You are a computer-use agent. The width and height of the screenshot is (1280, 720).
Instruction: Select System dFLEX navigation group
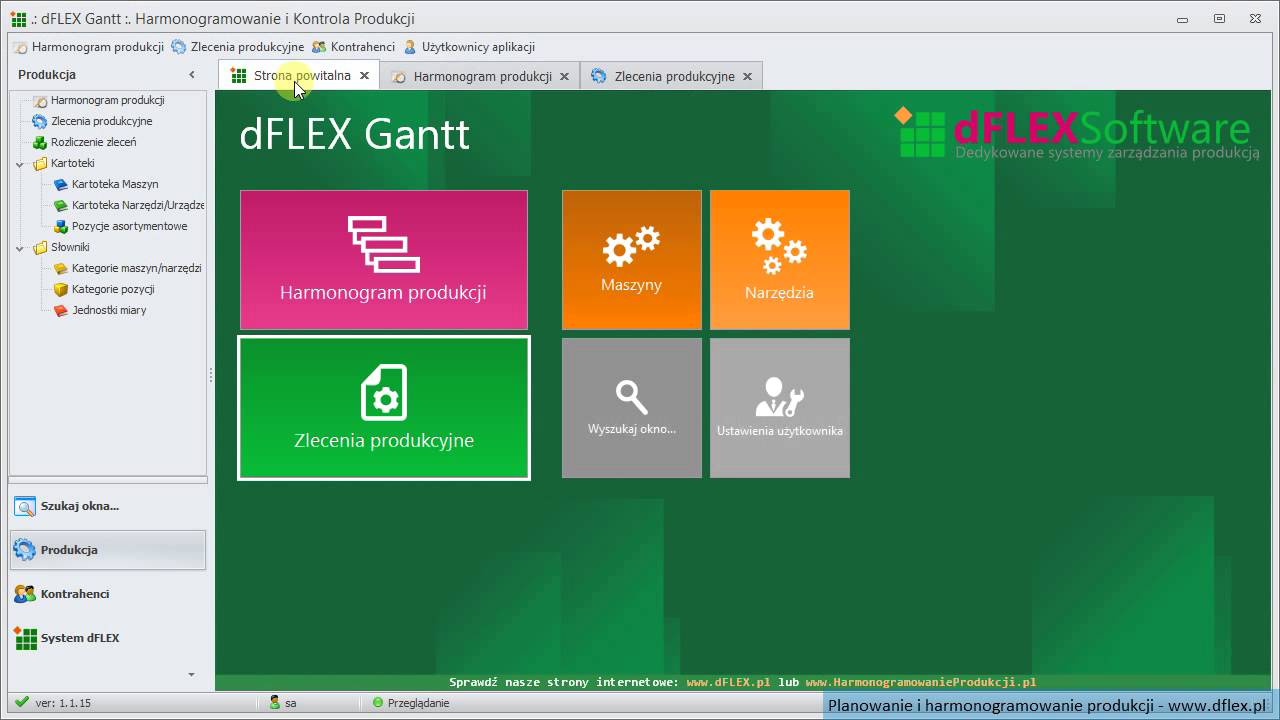[108, 638]
